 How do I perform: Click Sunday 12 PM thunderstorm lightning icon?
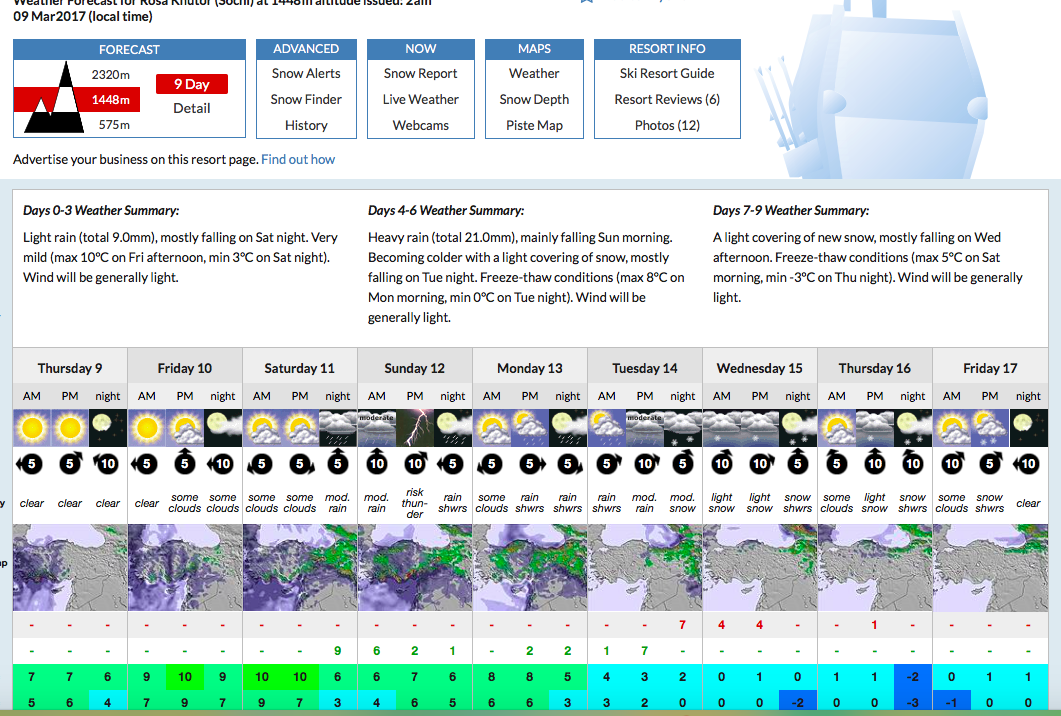pos(415,428)
